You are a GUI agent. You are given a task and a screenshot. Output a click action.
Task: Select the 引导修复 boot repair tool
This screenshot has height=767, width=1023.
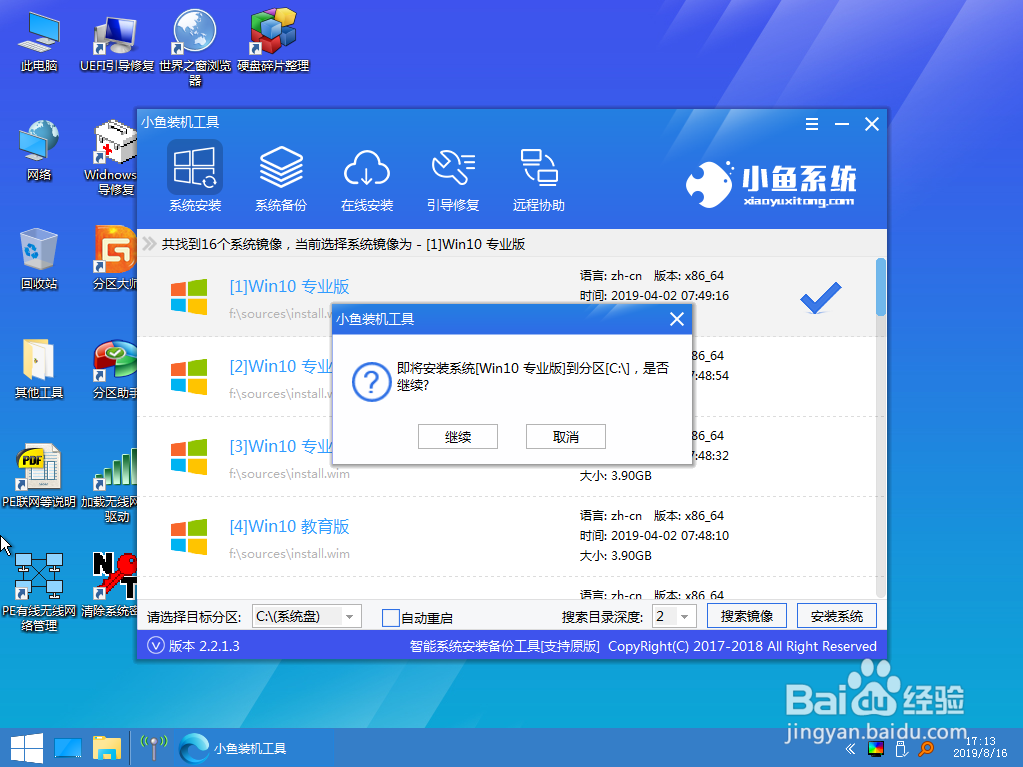coord(453,178)
